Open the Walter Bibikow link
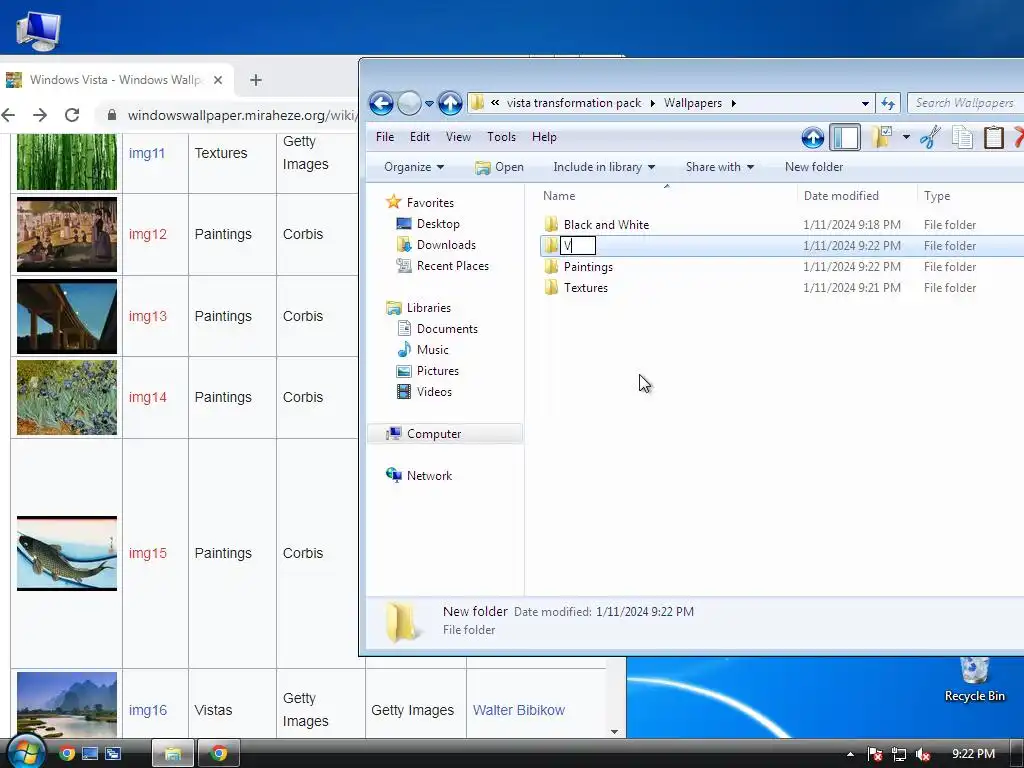 point(519,710)
